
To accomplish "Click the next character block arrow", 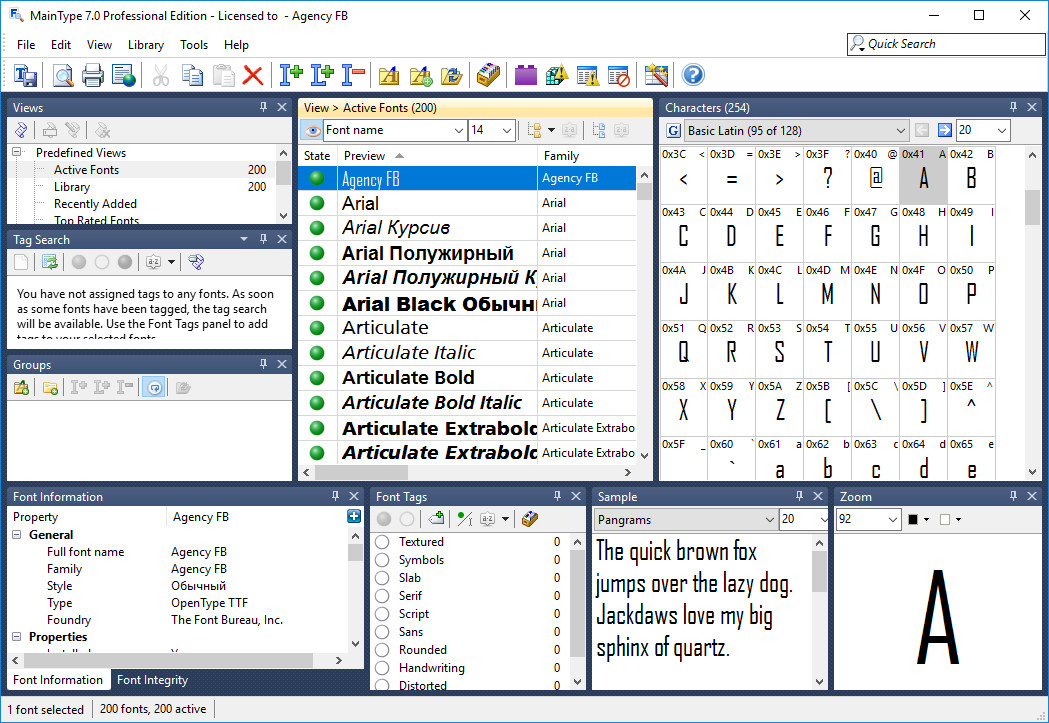I will click(x=945, y=130).
